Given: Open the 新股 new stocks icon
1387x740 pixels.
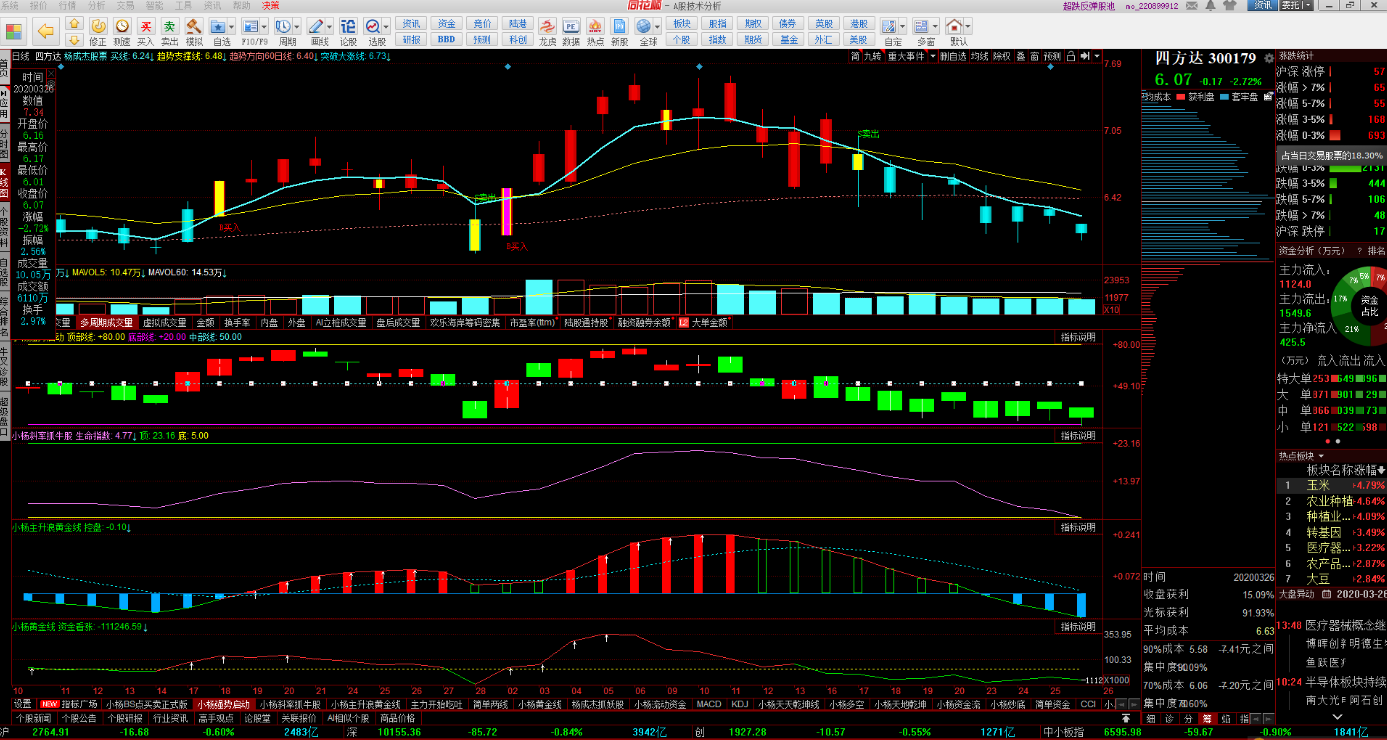Looking at the screenshot, I should click(620, 26).
